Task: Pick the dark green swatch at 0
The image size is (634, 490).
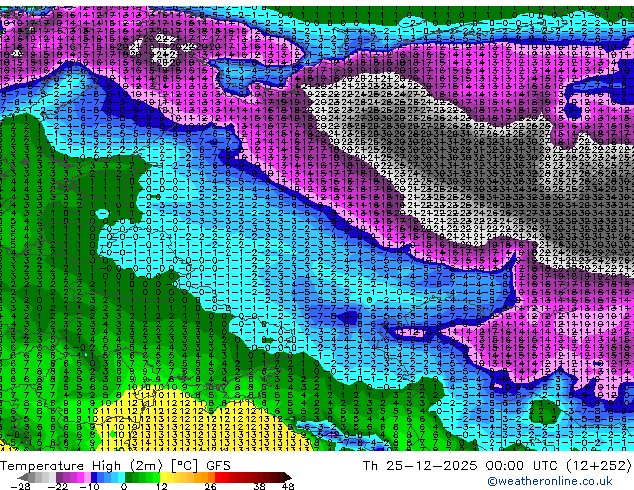Action: (x=128, y=477)
